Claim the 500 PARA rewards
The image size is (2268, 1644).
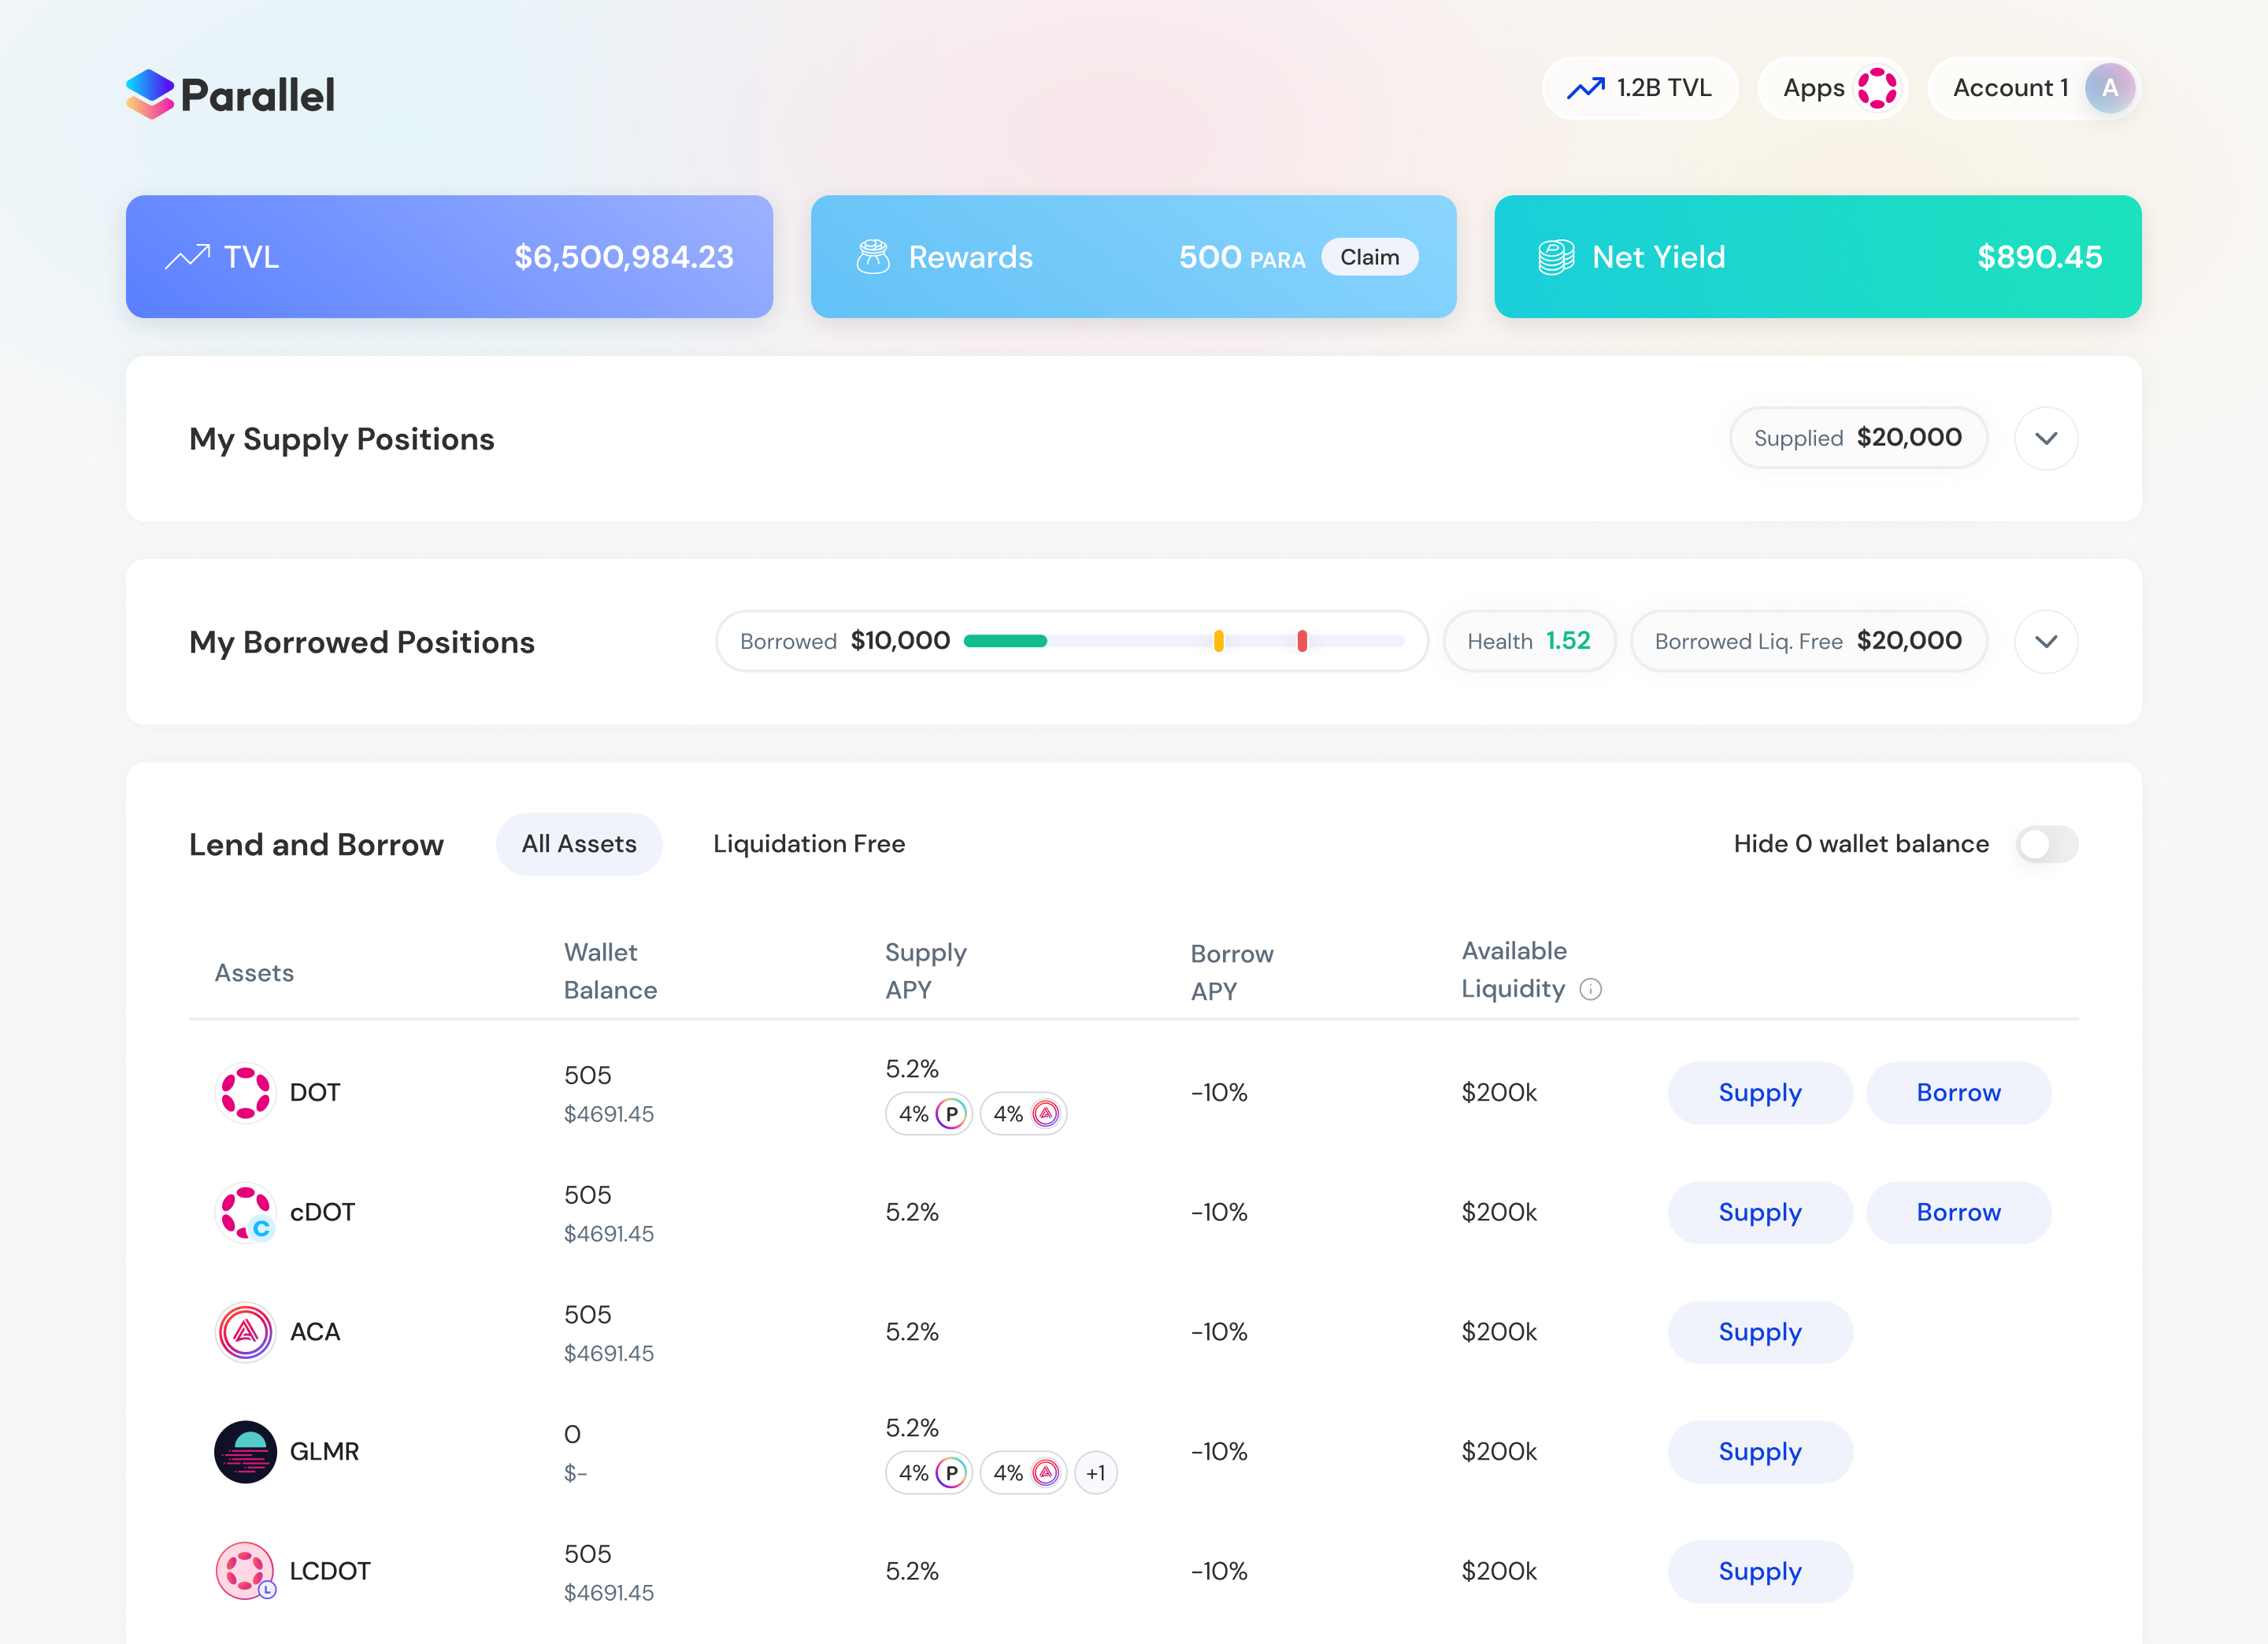pos(1369,257)
